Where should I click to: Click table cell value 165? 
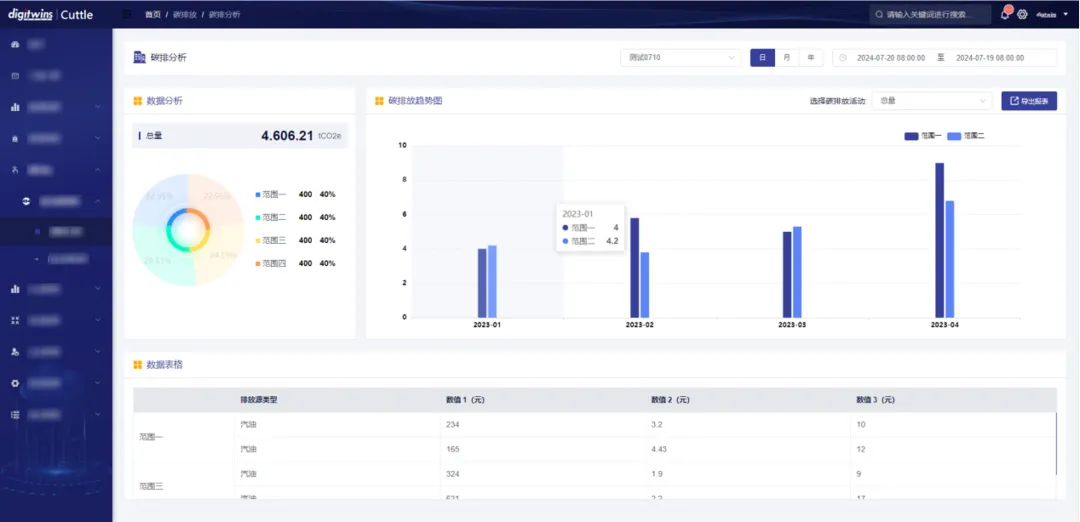coord(453,449)
